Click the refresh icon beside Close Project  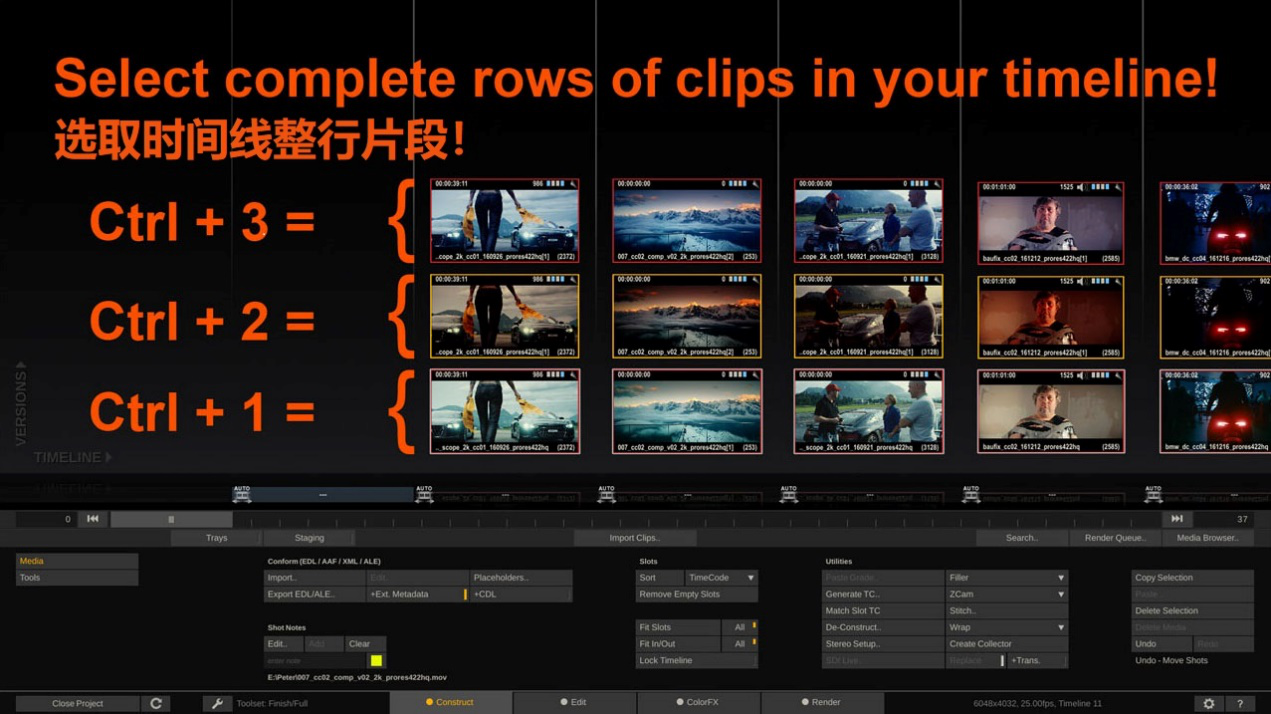[156, 703]
